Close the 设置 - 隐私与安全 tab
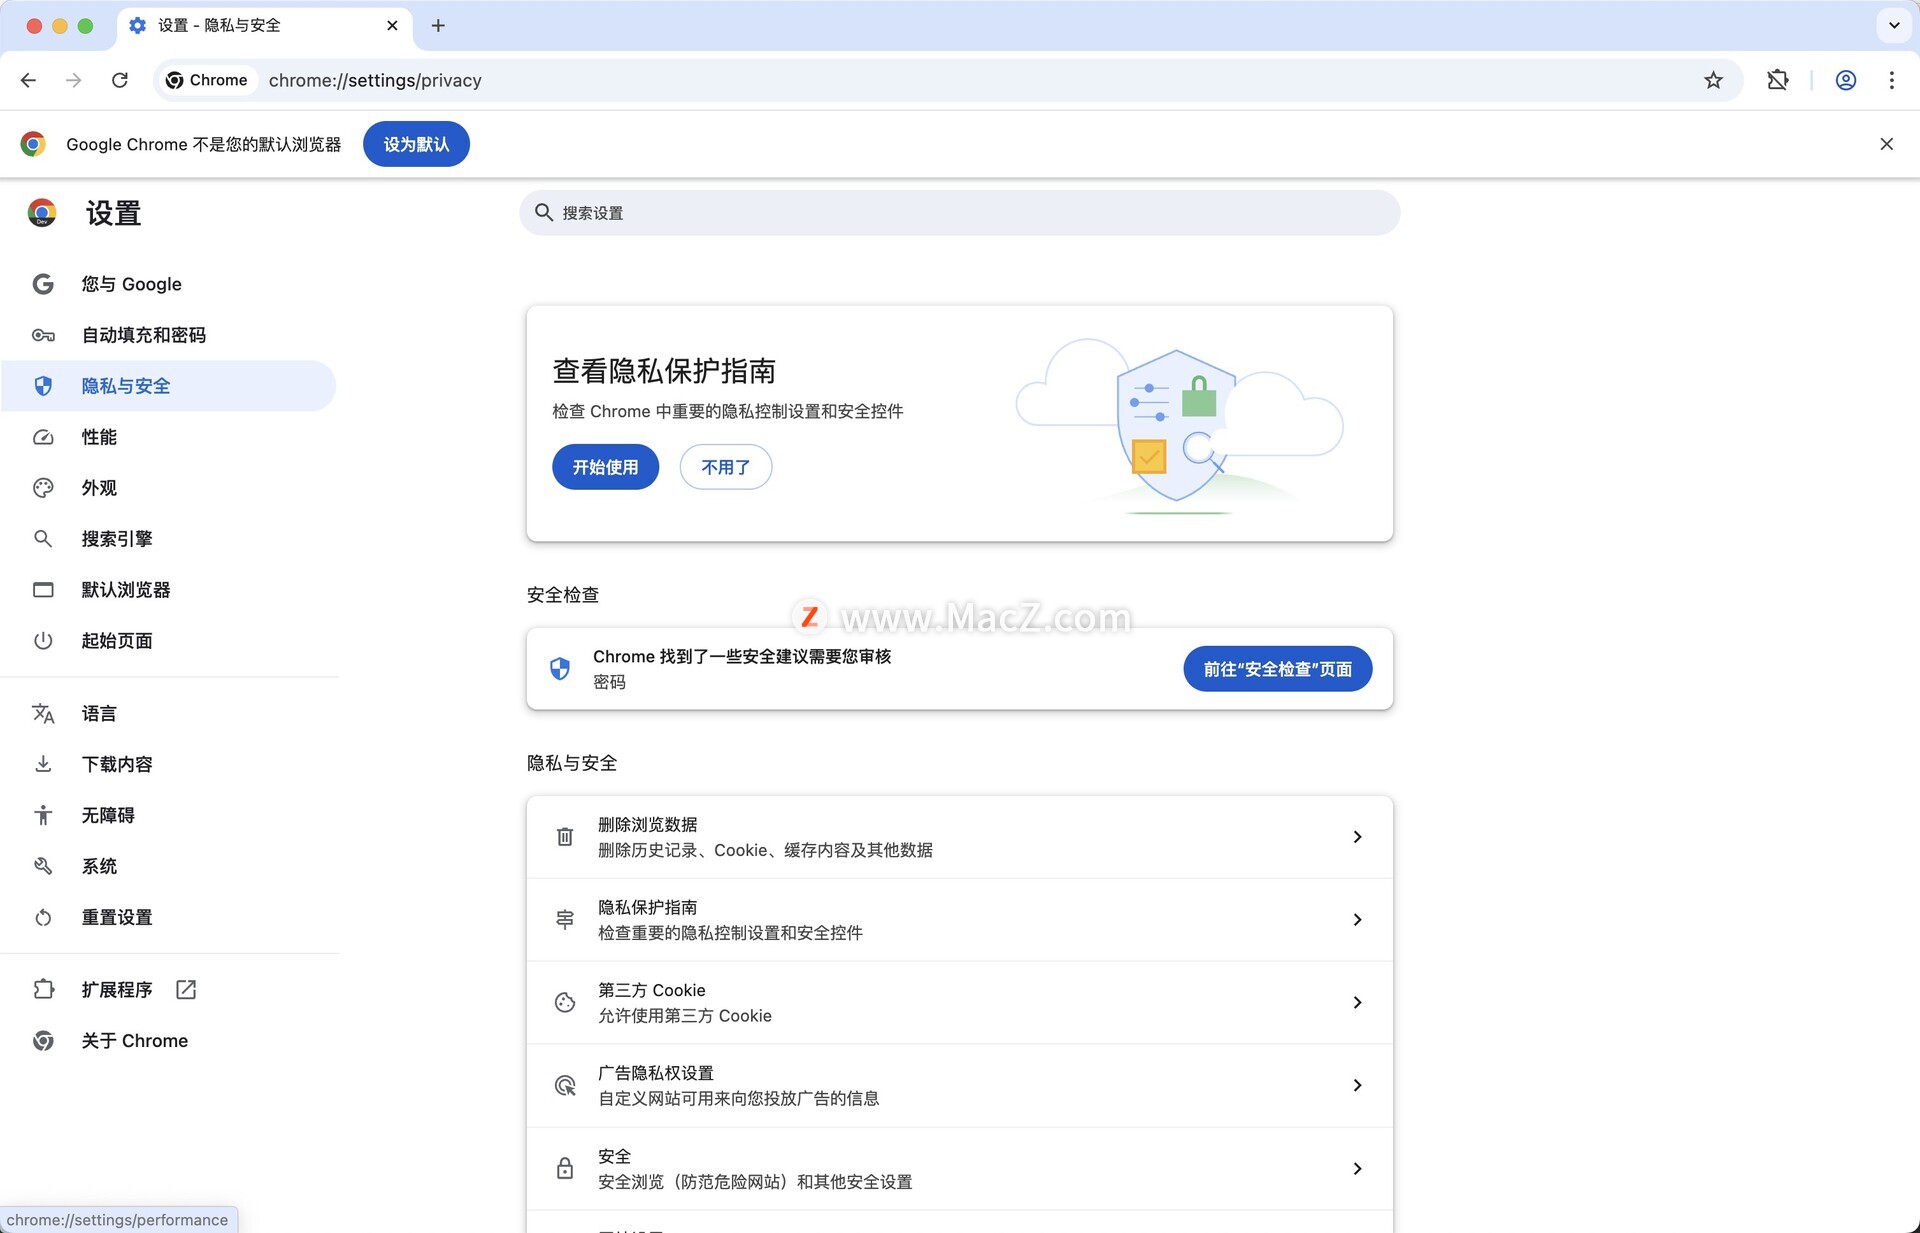Viewport: 1920px width, 1233px height. pyautogui.click(x=392, y=26)
